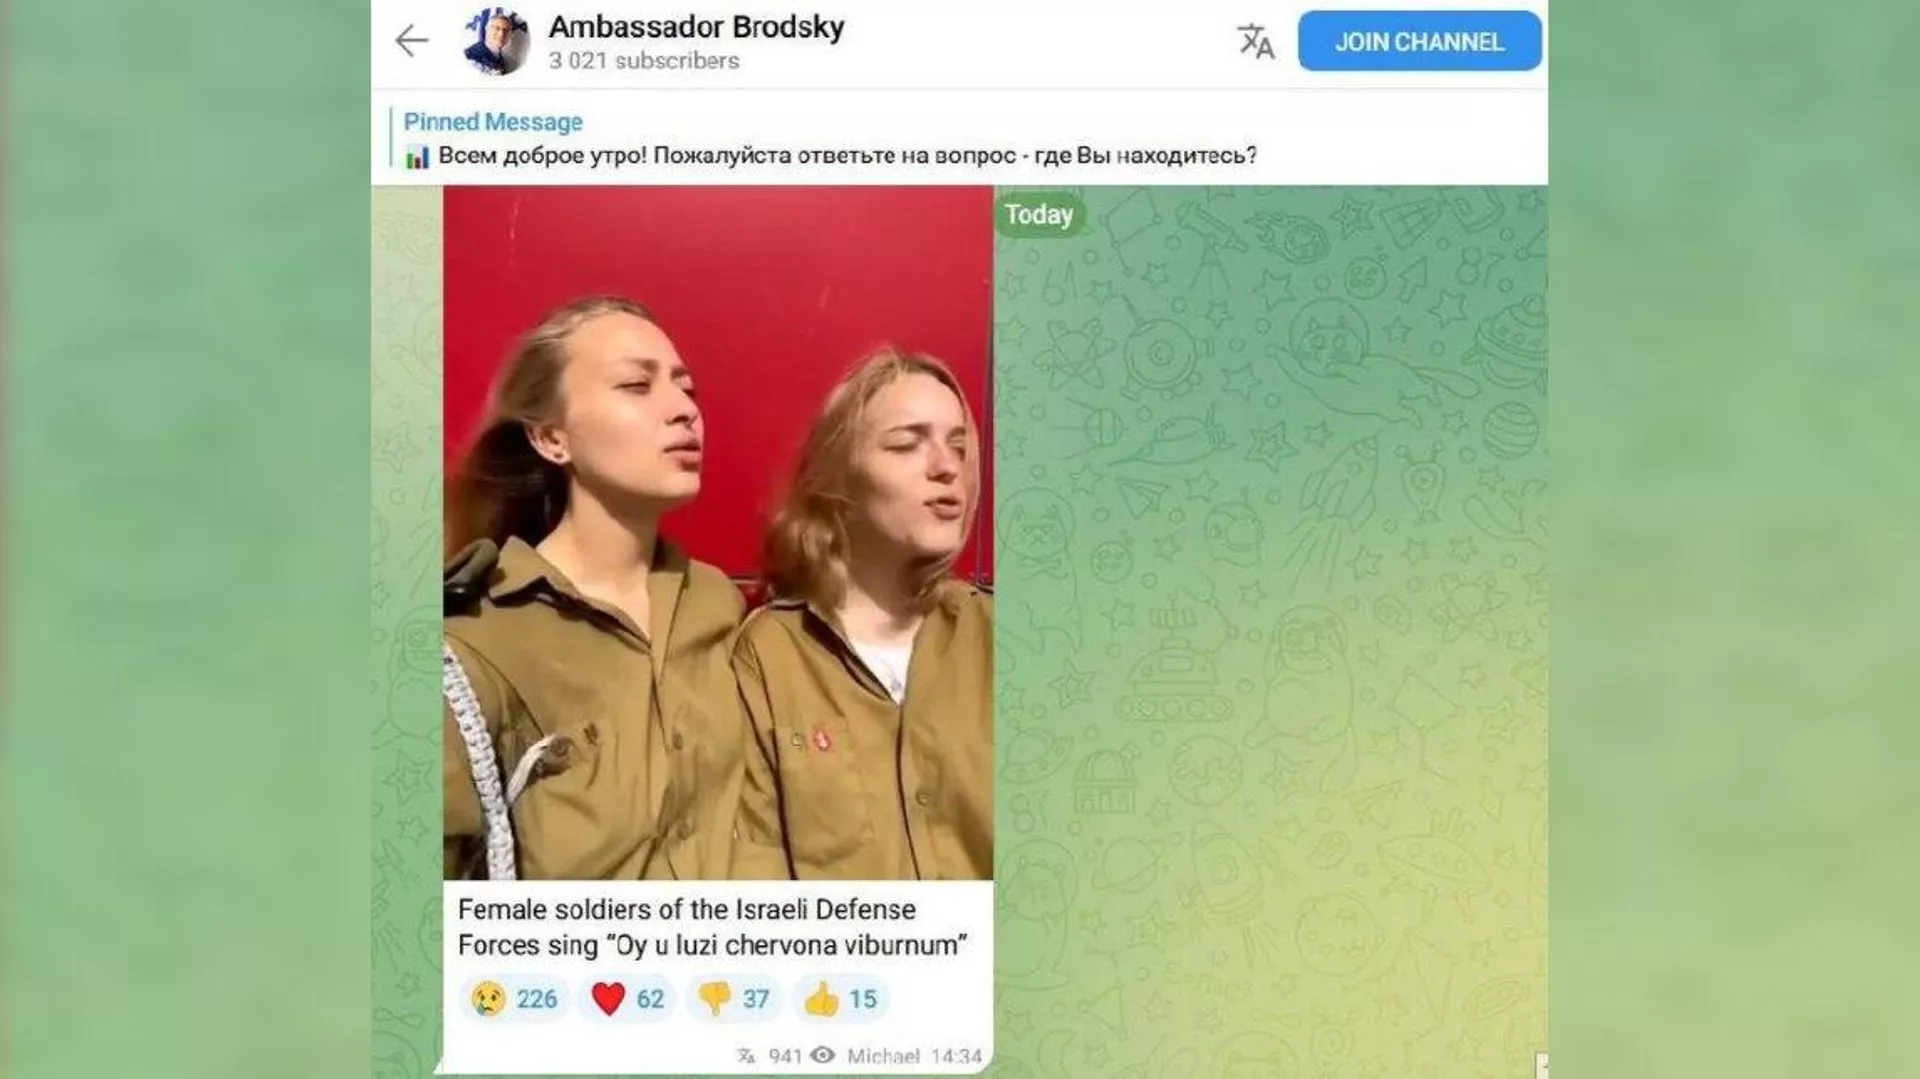Image resolution: width=1920 pixels, height=1079 pixels.
Task: React with the thumbs down emoji
Action: coord(733,999)
